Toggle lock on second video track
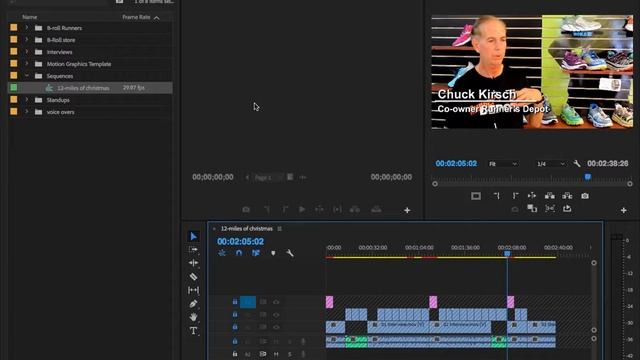 click(x=235, y=315)
